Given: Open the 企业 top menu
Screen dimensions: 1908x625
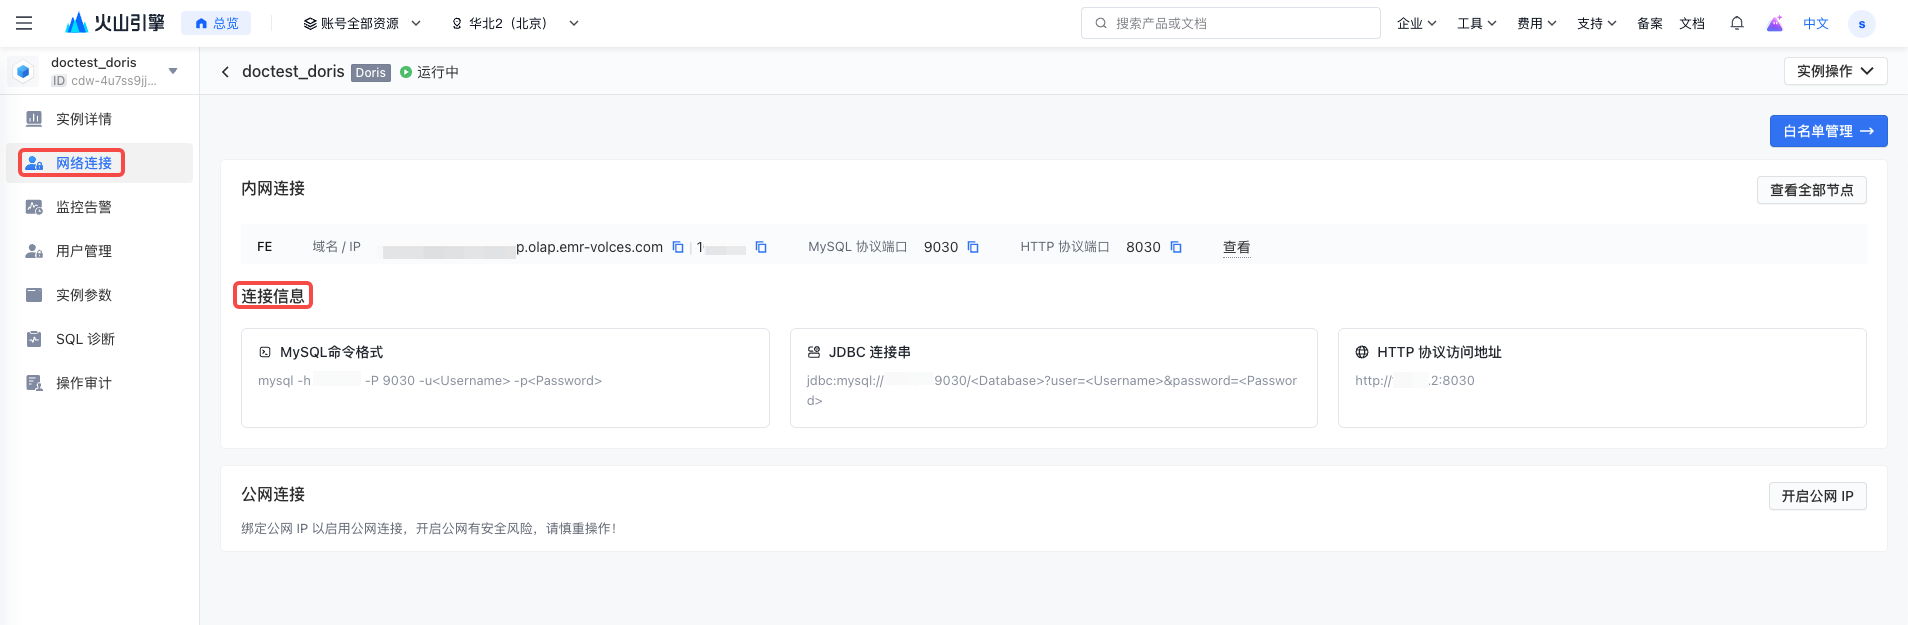Looking at the screenshot, I should point(1416,23).
